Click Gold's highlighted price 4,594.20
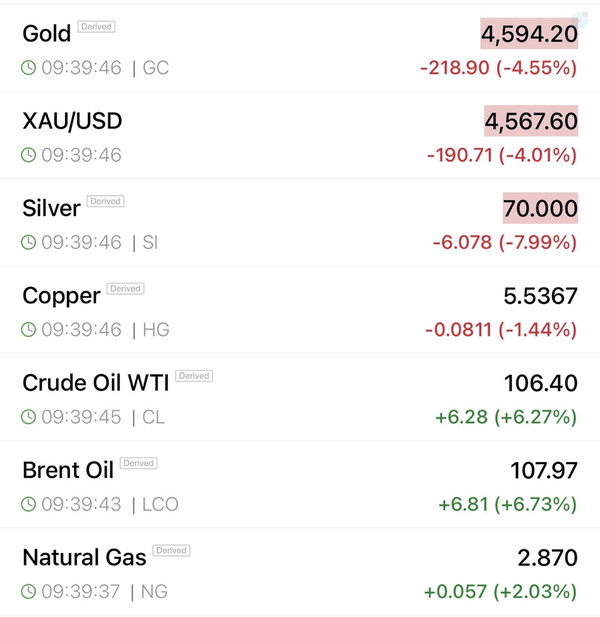The height and width of the screenshot is (617, 600). click(529, 34)
